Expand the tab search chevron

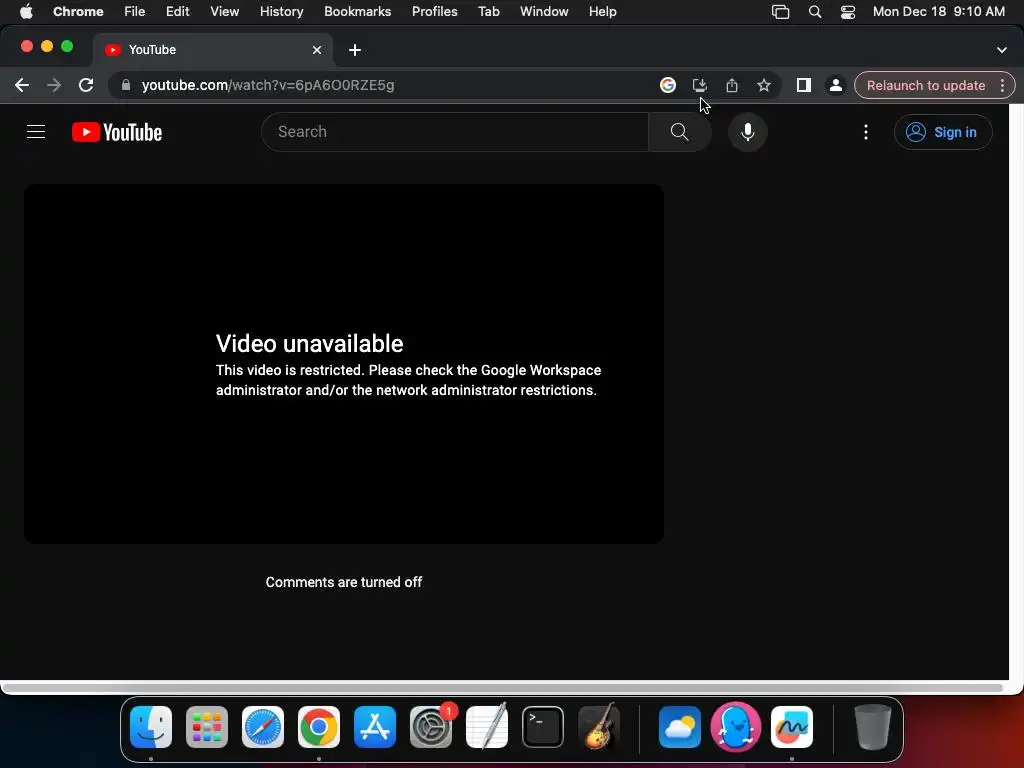click(x=1002, y=50)
